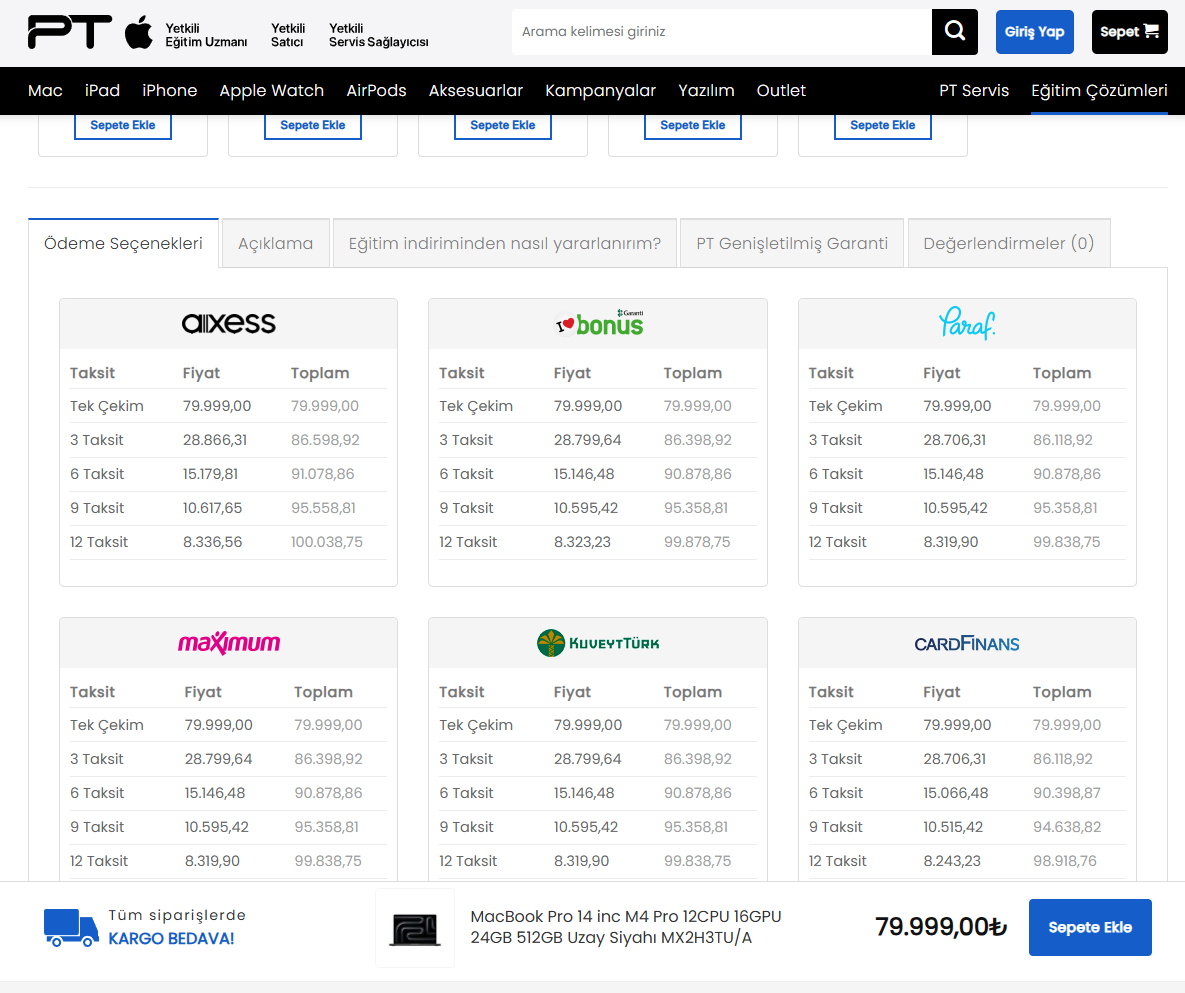Click Paraf 3 Taksit total 86.118,92
The width and height of the screenshot is (1185, 993).
click(x=1063, y=440)
